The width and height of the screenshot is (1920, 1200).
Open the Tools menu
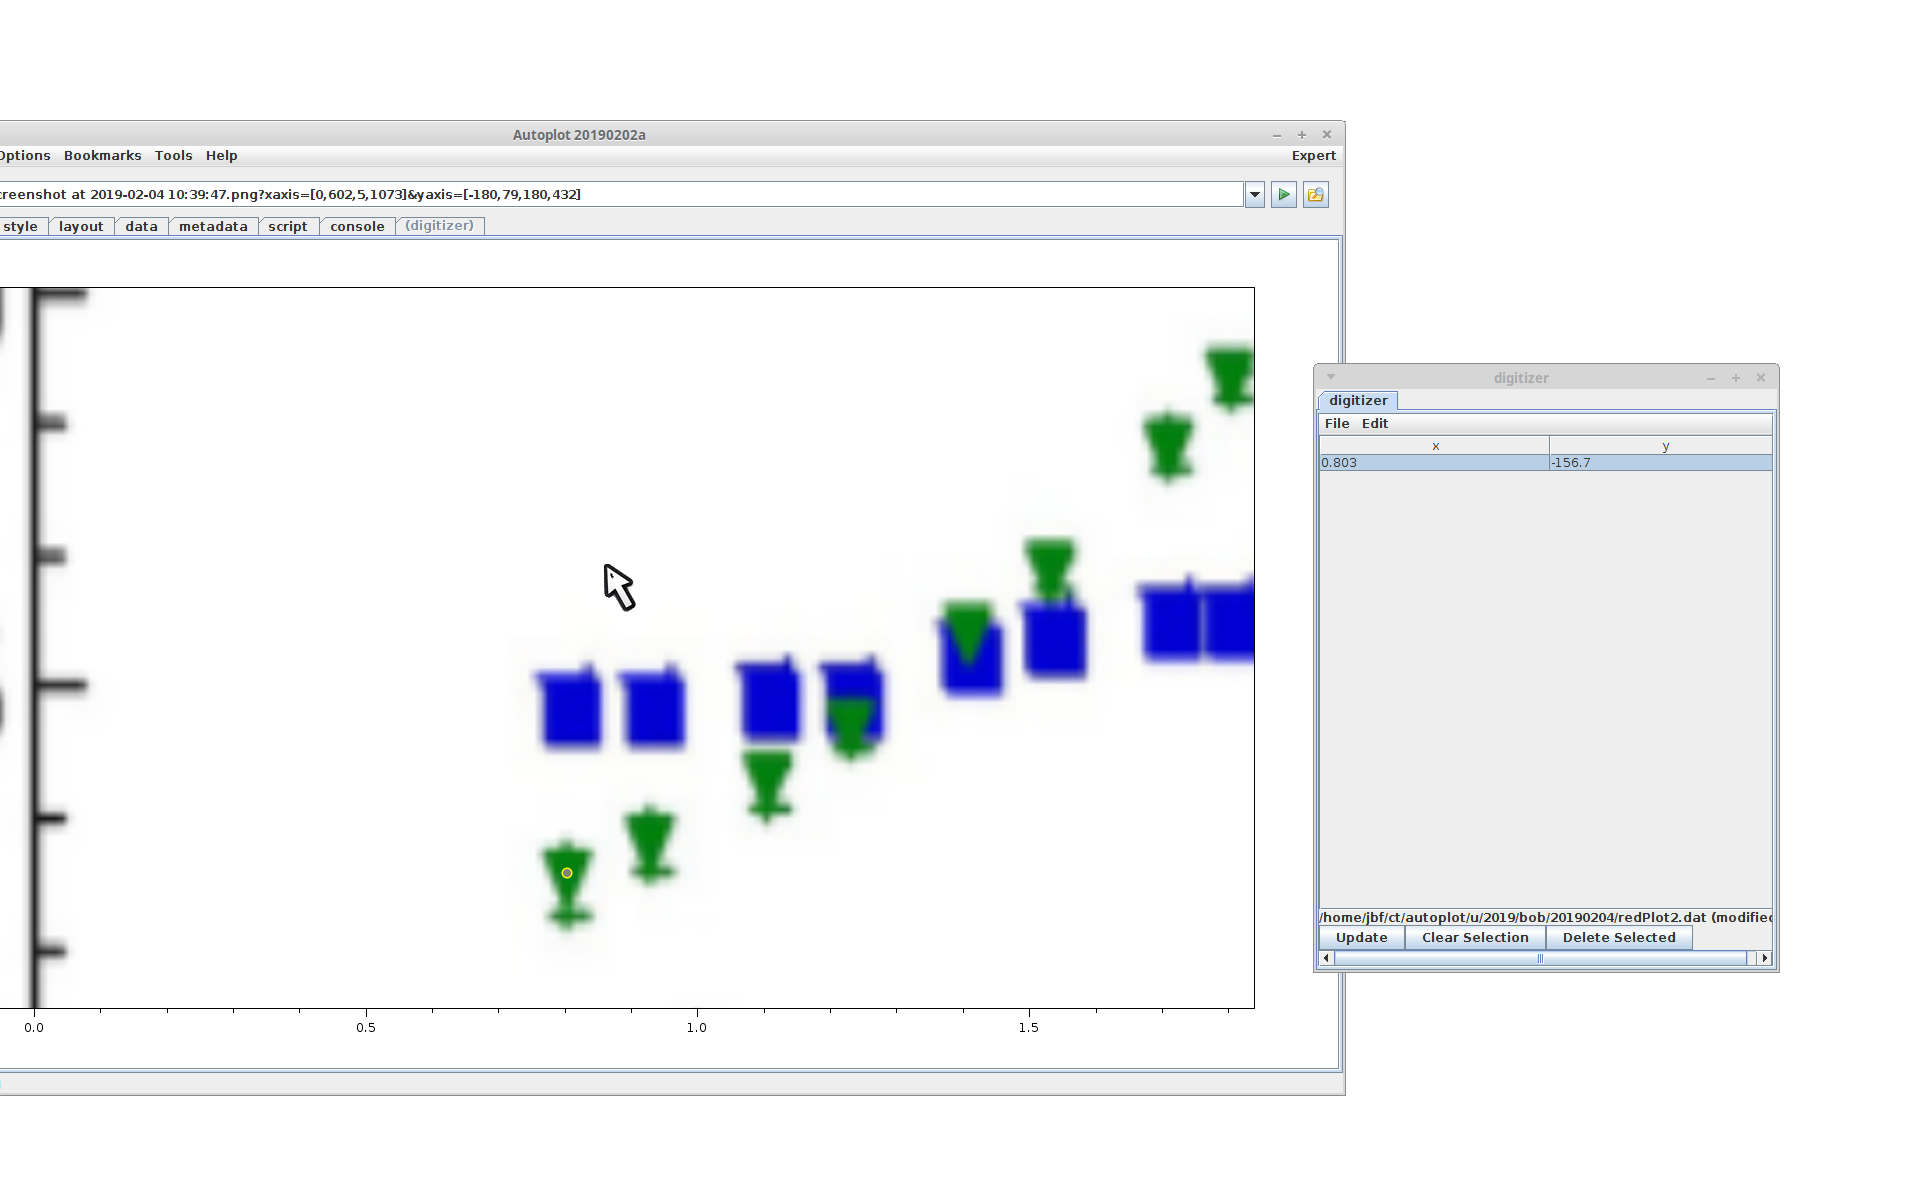pyautogui.click(x=173, y=156)
